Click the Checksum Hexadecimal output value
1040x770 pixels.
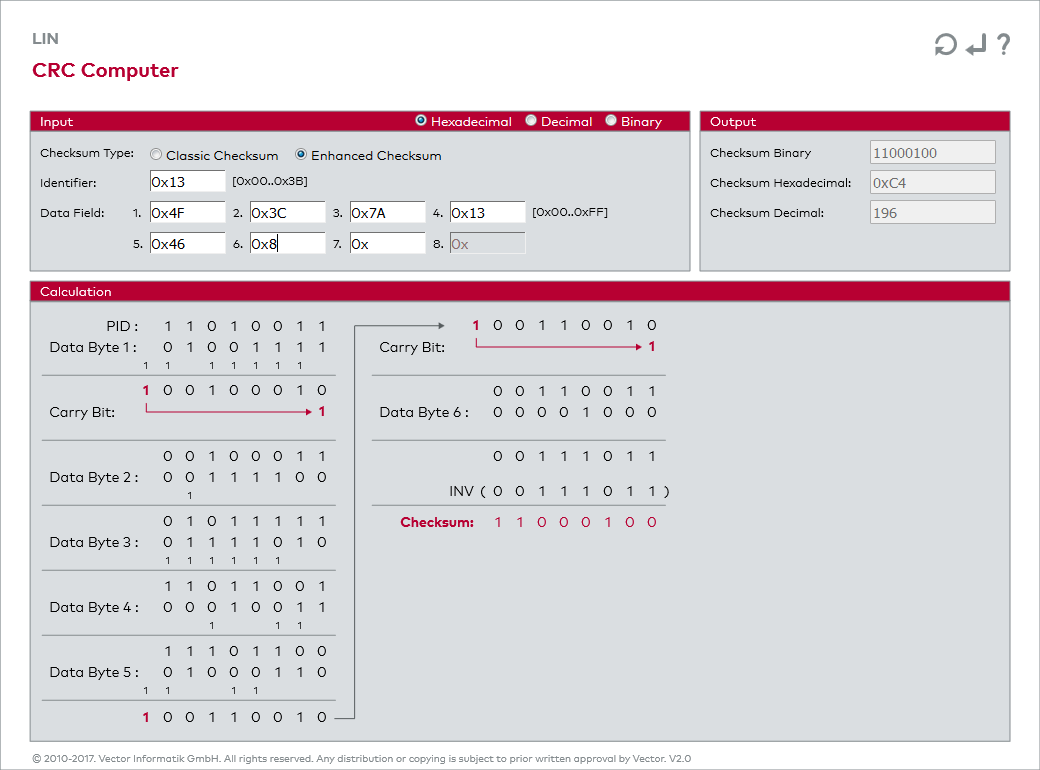point(932,183)
